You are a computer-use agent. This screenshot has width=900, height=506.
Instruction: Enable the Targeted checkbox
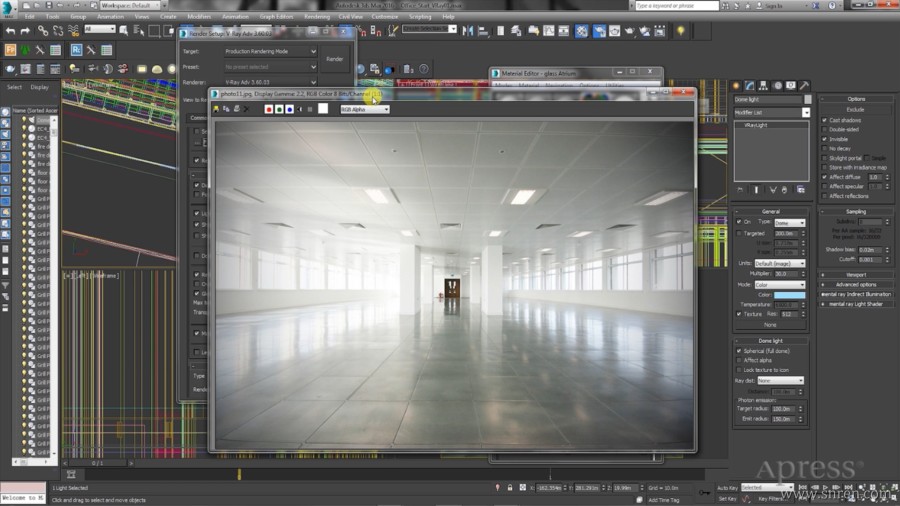click(x=739, y=233)
